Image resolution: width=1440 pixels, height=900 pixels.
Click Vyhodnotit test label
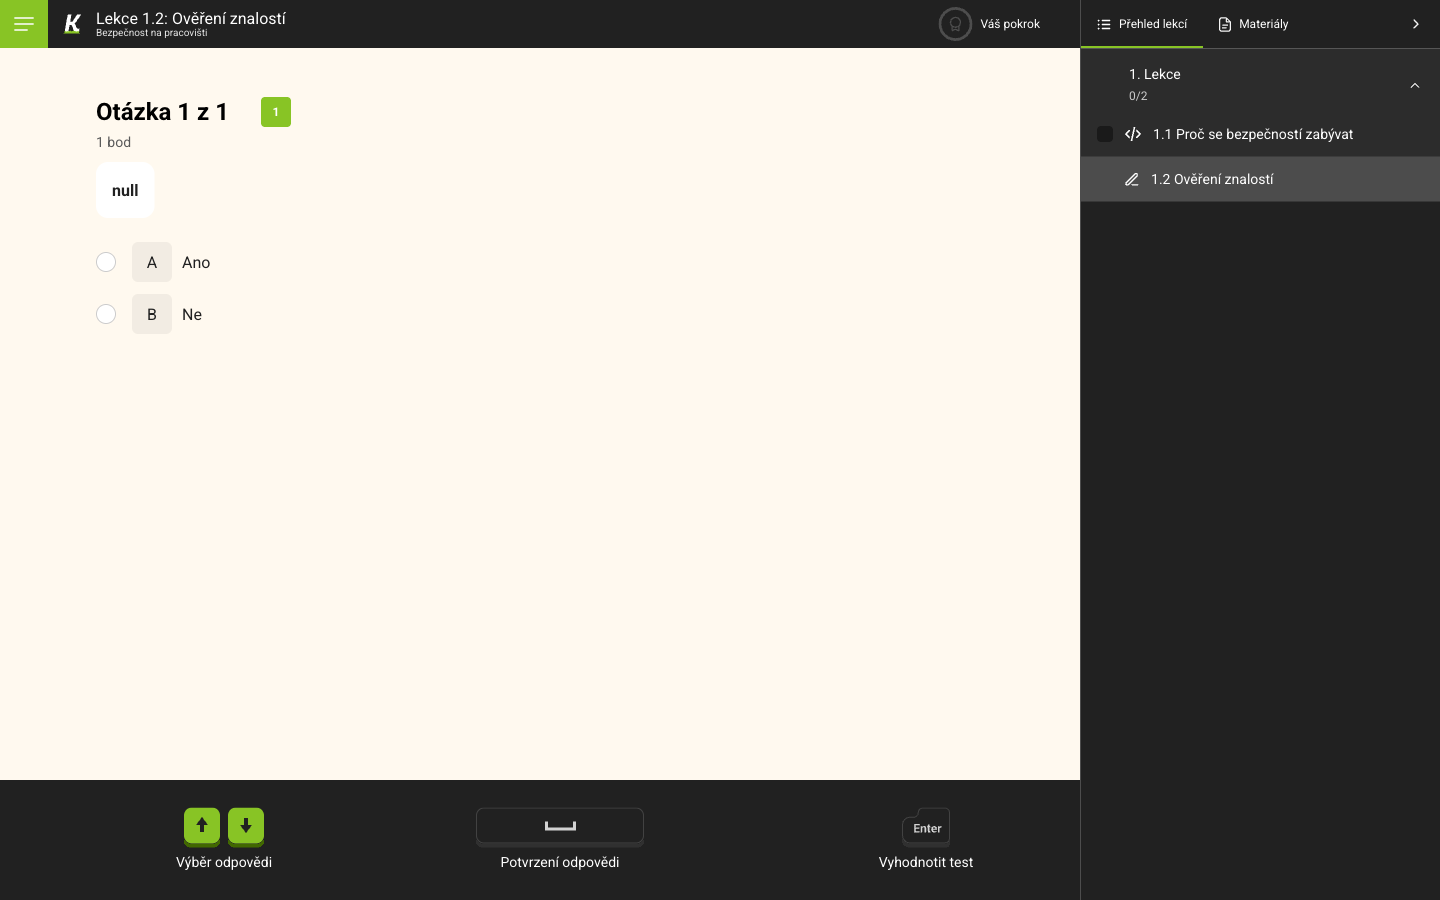click(x=926, y=862)
